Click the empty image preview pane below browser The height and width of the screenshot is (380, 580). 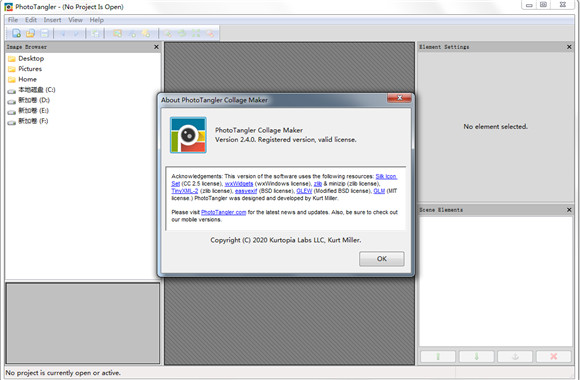(x=83, y=323)
